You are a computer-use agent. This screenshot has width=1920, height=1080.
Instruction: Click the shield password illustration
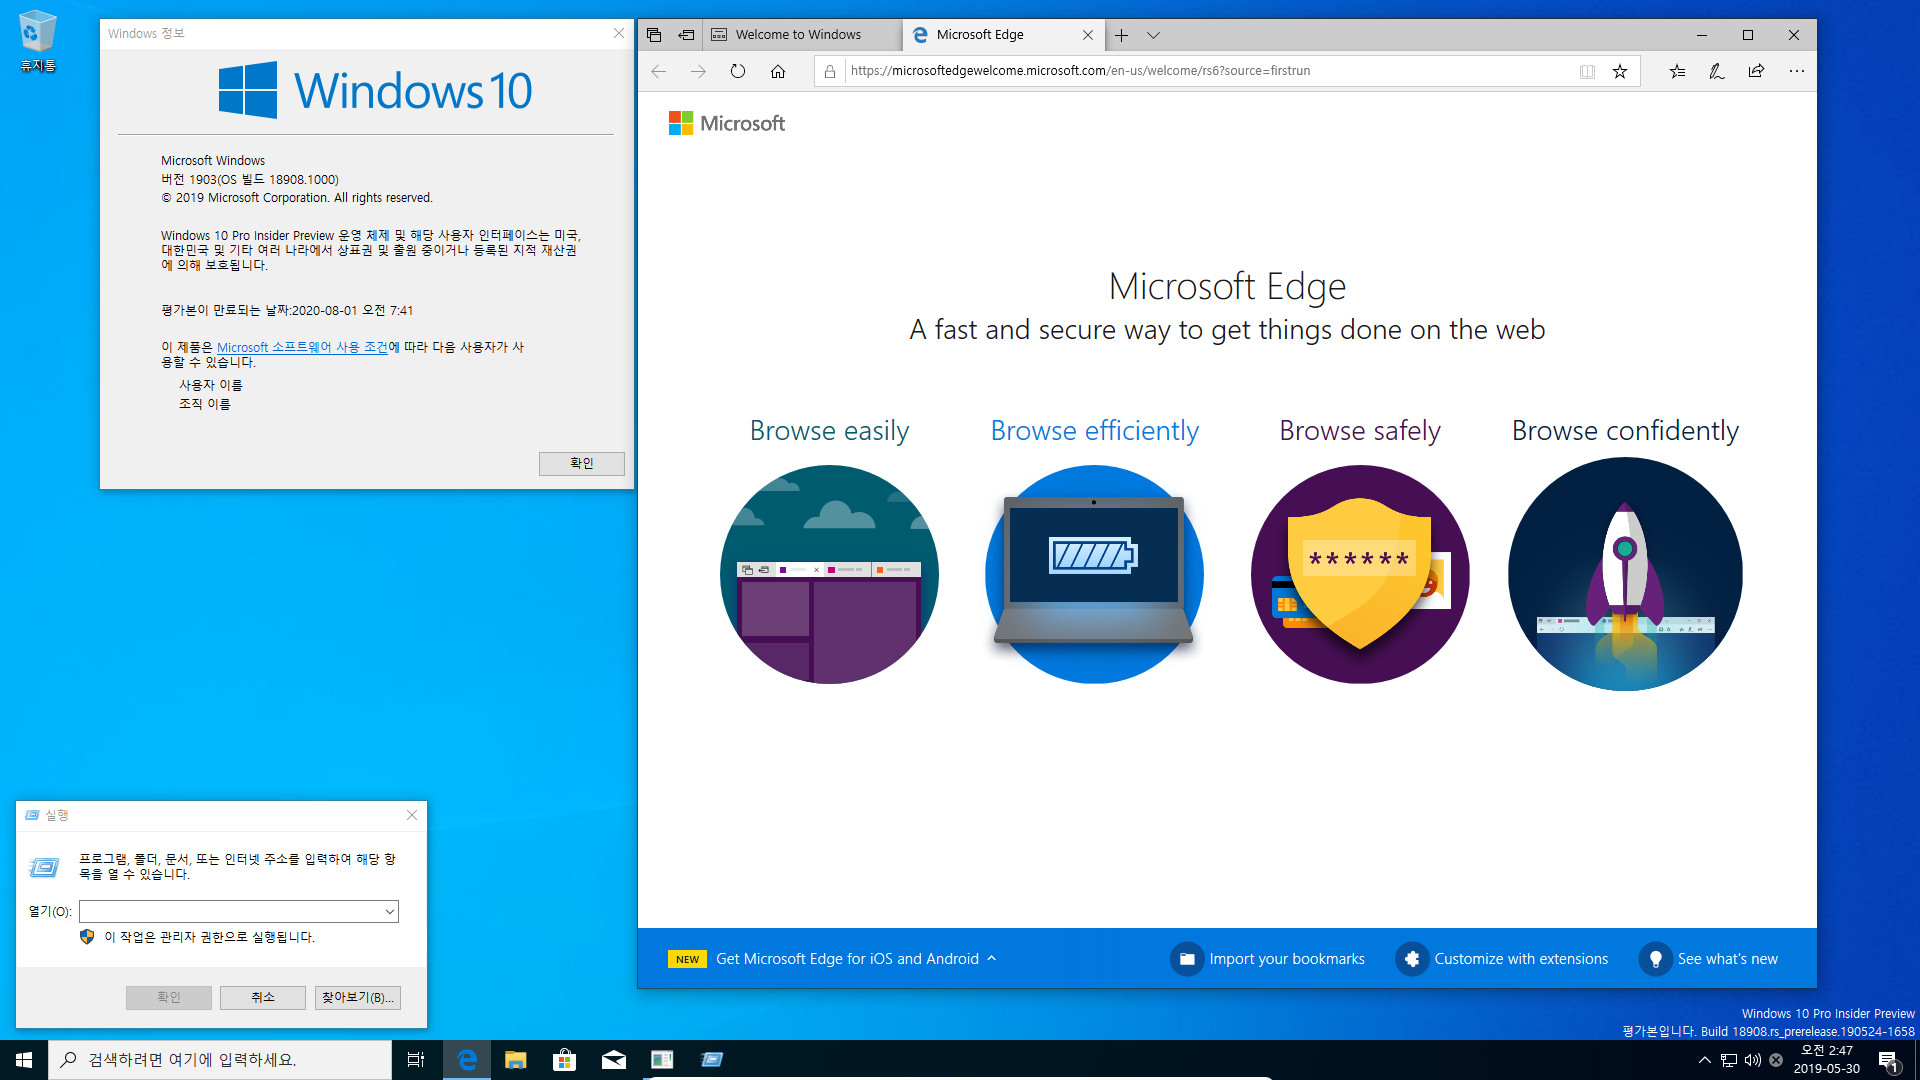(x=1360, y=574)
